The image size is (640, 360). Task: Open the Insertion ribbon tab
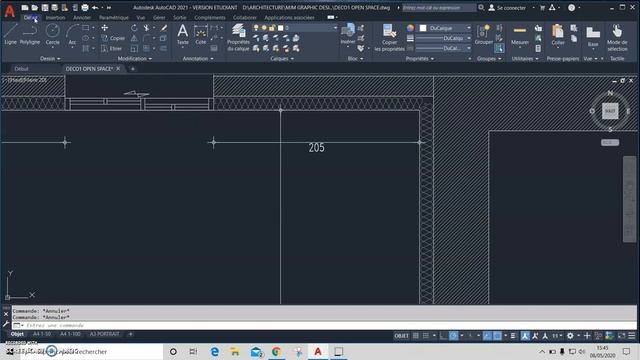click(x=56, y=18)
